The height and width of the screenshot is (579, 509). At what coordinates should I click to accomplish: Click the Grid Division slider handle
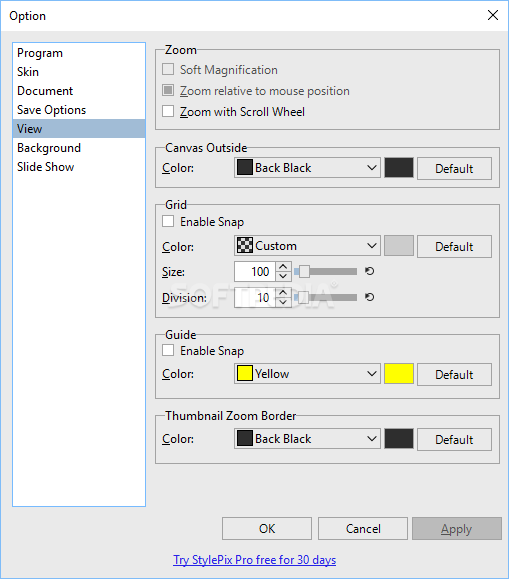(x=303, y=297)
